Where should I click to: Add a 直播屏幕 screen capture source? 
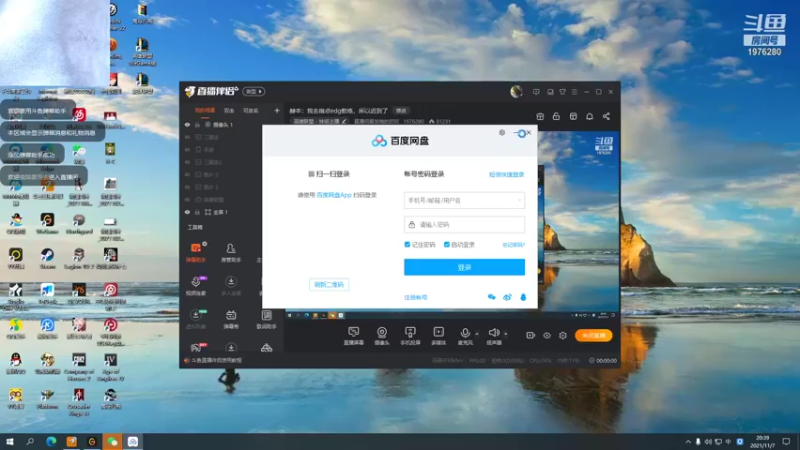coord(354,336)
